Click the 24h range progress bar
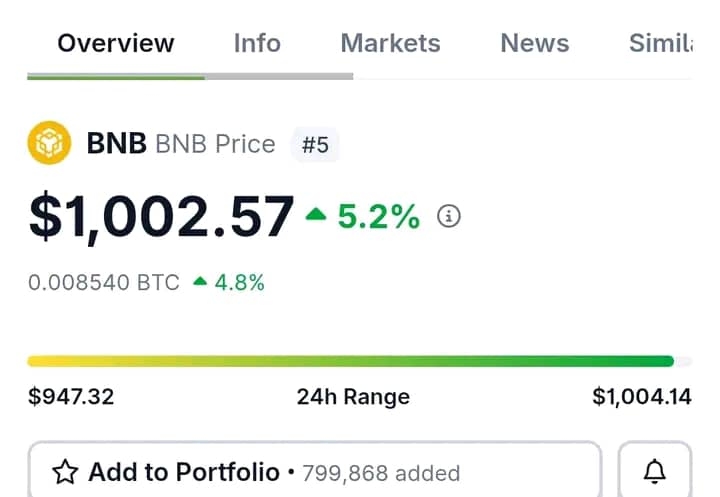The image size is (720, 497). pyautogui.click(x=350, y=361)
